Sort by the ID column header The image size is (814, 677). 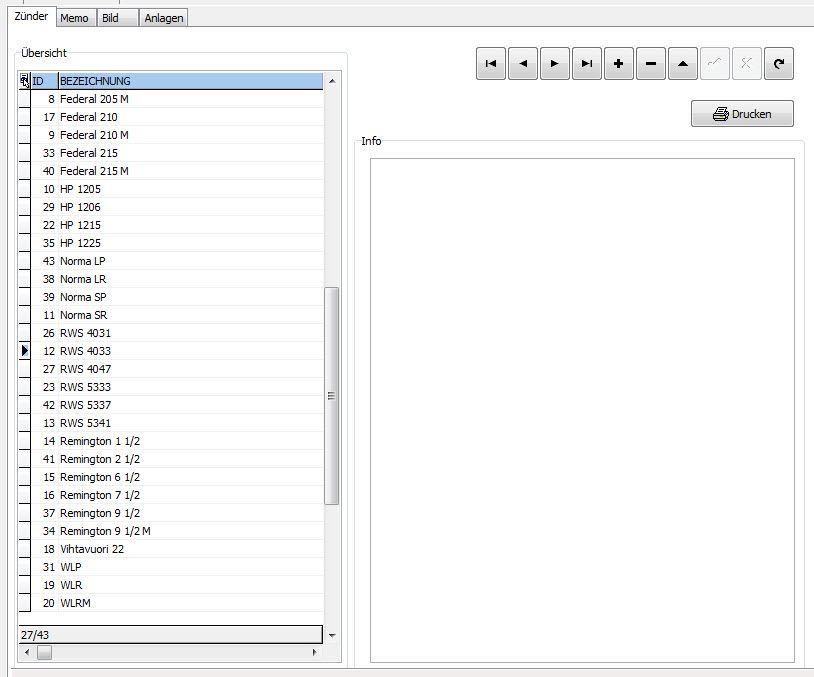tap(45, 81)
